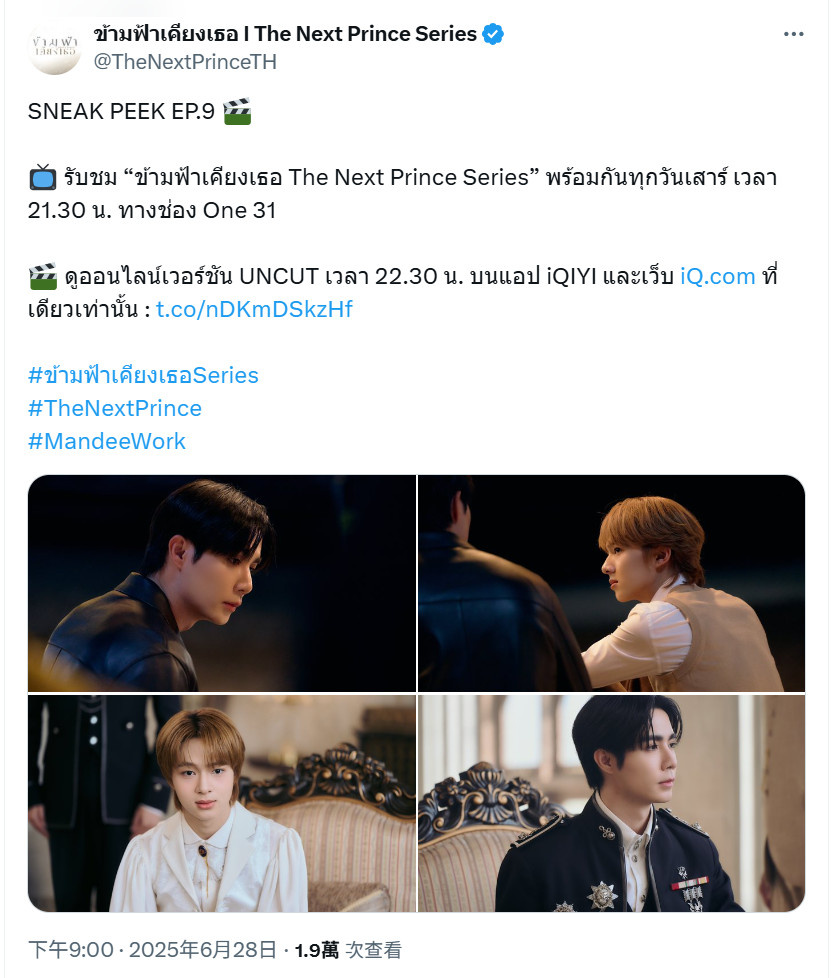Open hashtag #MandeeWork
Screen dimensions: 832x978
point(107,442)
